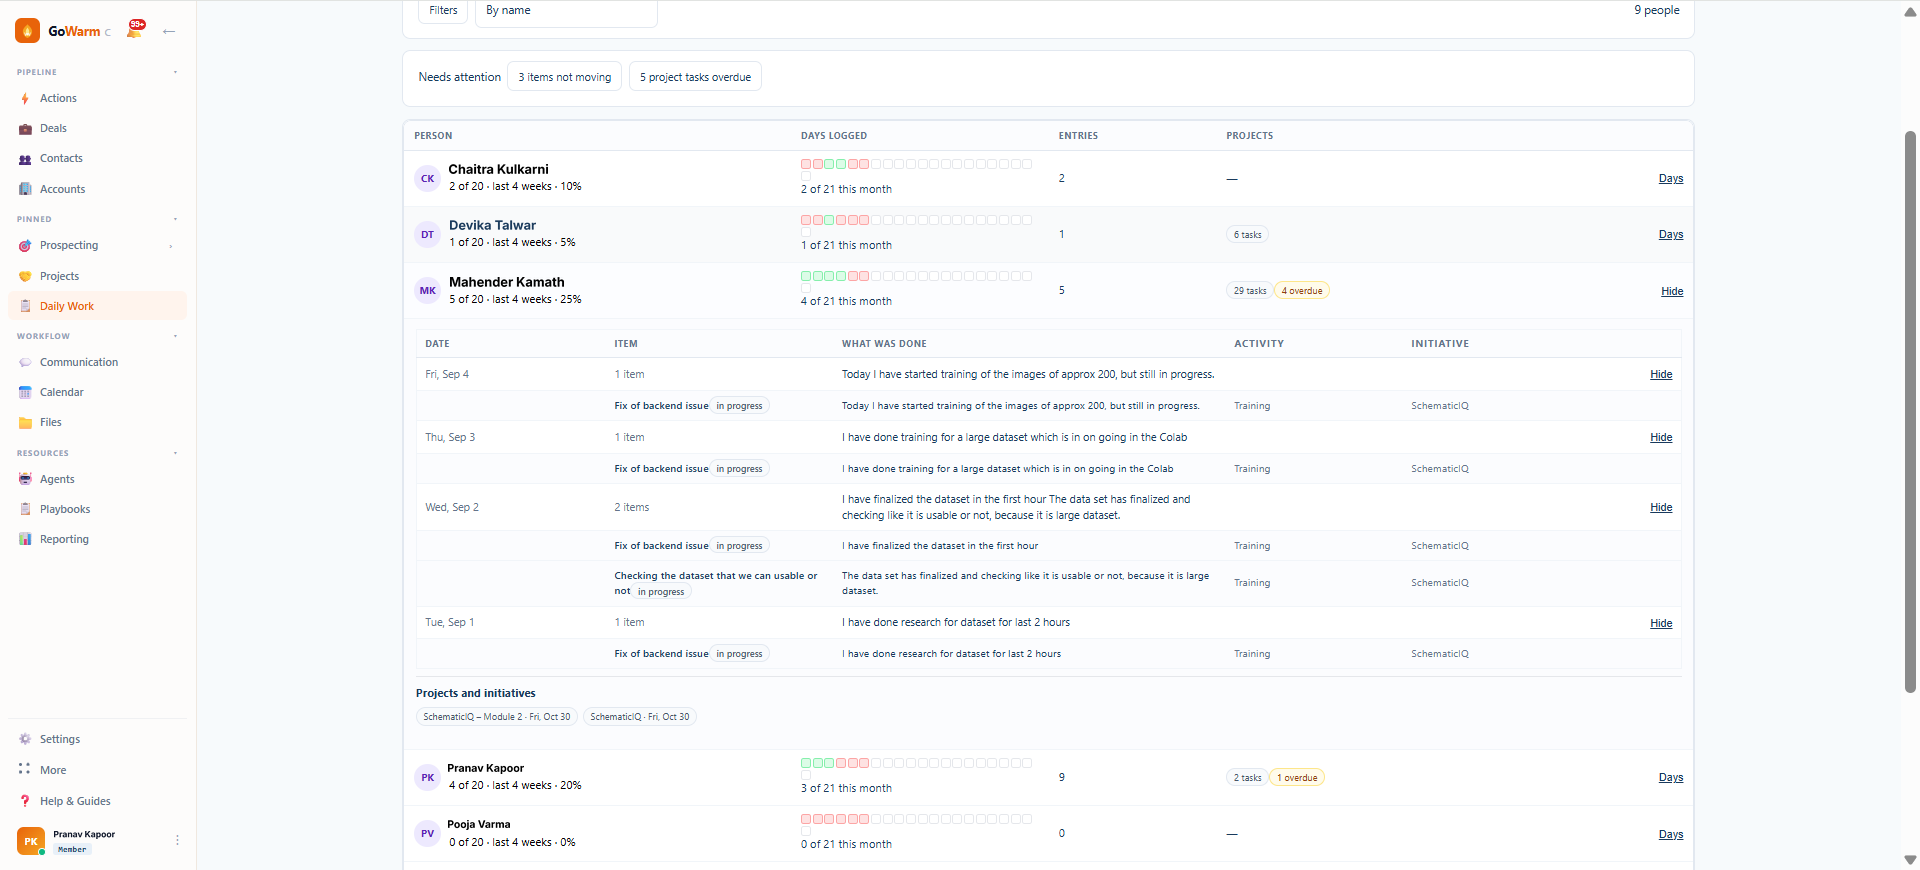Open Files via its folder icon
The image size is (1920, 870).
25,423
